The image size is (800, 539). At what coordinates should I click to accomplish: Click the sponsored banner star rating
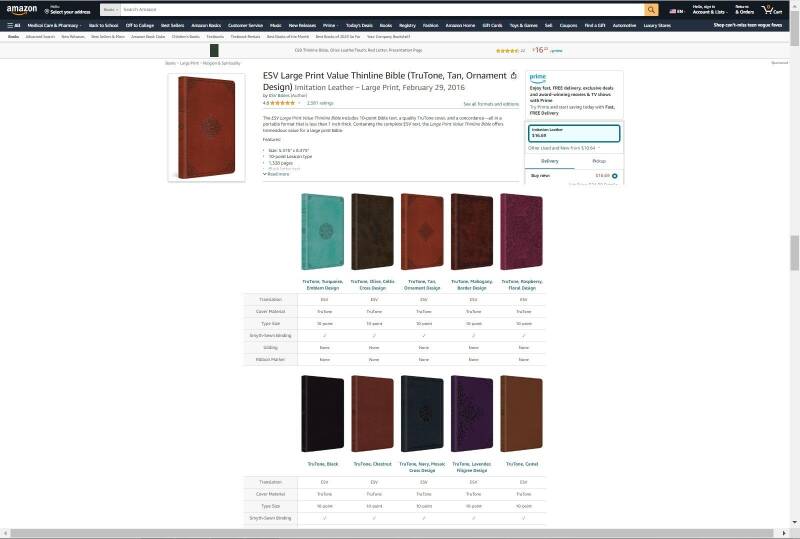[x=507, y=51]
